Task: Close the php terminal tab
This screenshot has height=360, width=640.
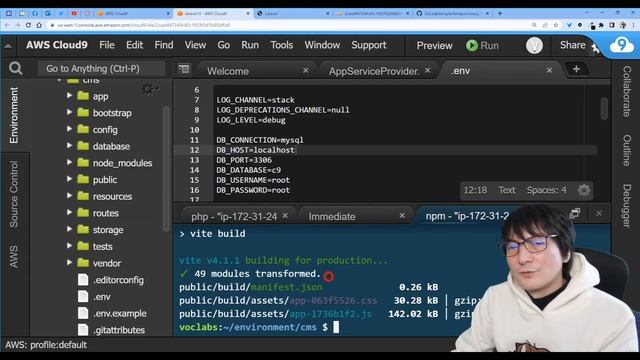Action: pyautogui.click(x=285, y=216)
